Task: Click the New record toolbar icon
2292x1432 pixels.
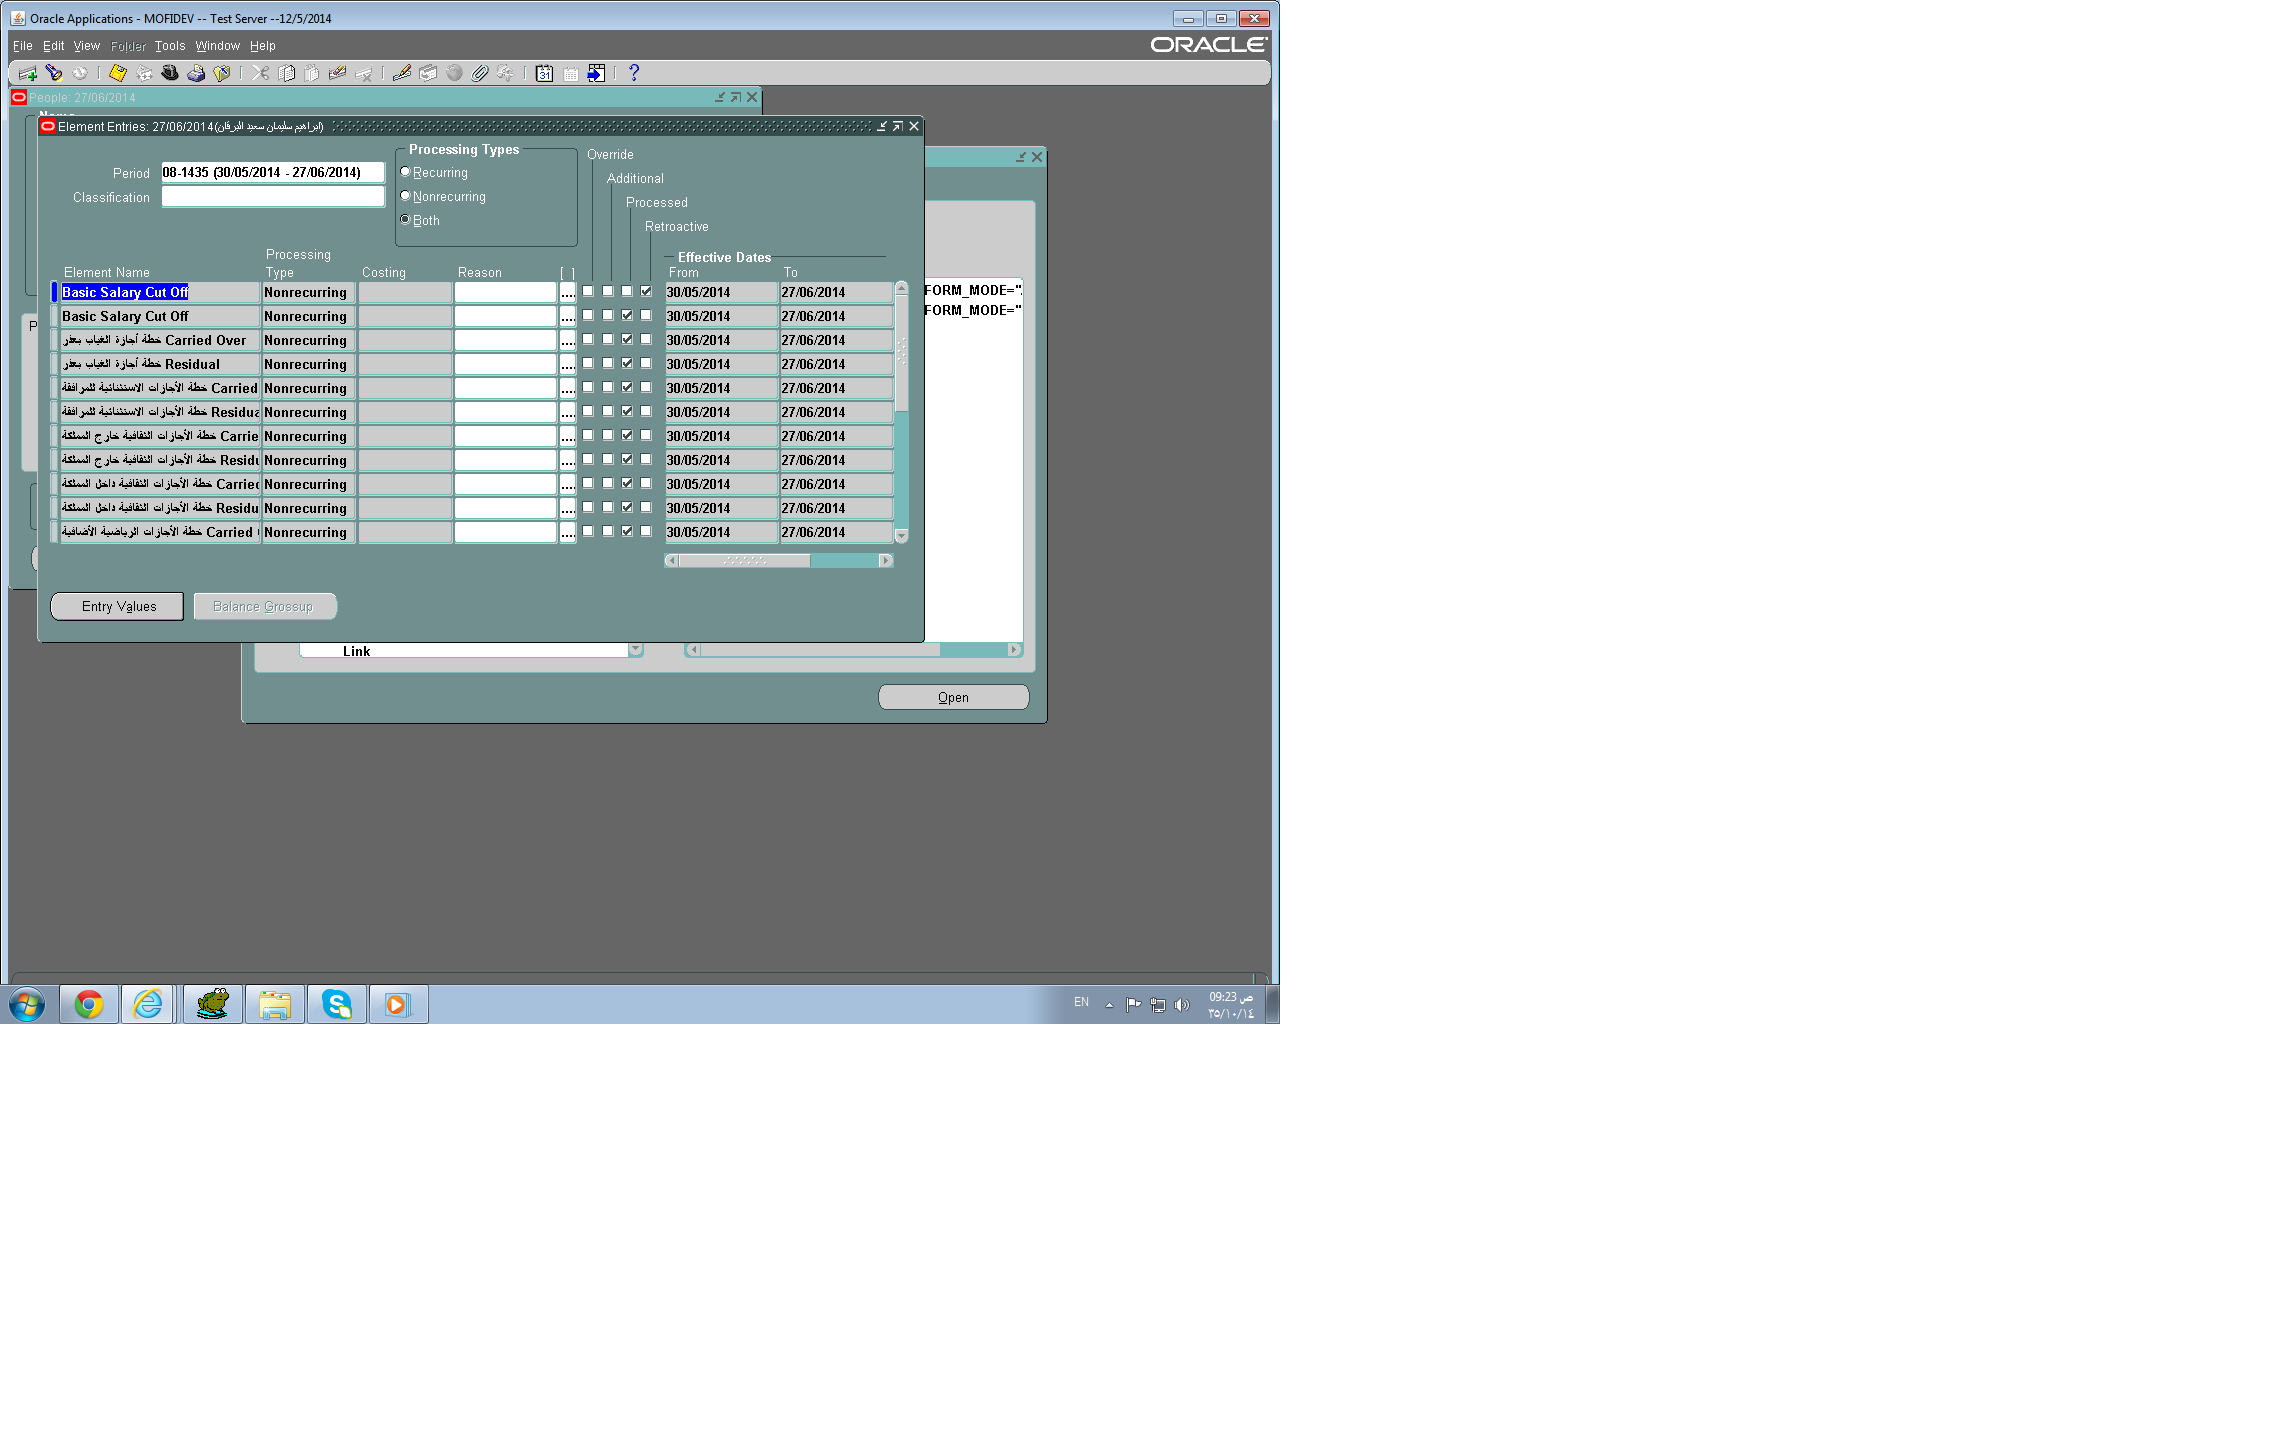Action: [28, 73]
